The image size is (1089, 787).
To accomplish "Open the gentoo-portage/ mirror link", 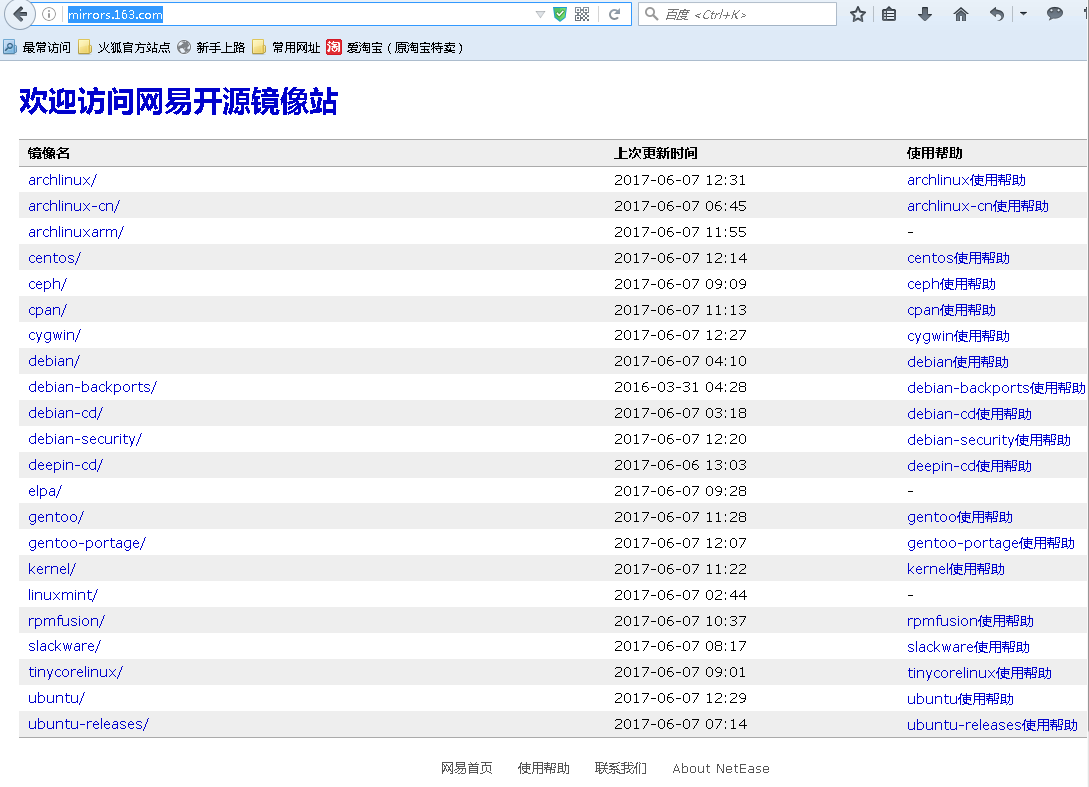I will [87, 543].
